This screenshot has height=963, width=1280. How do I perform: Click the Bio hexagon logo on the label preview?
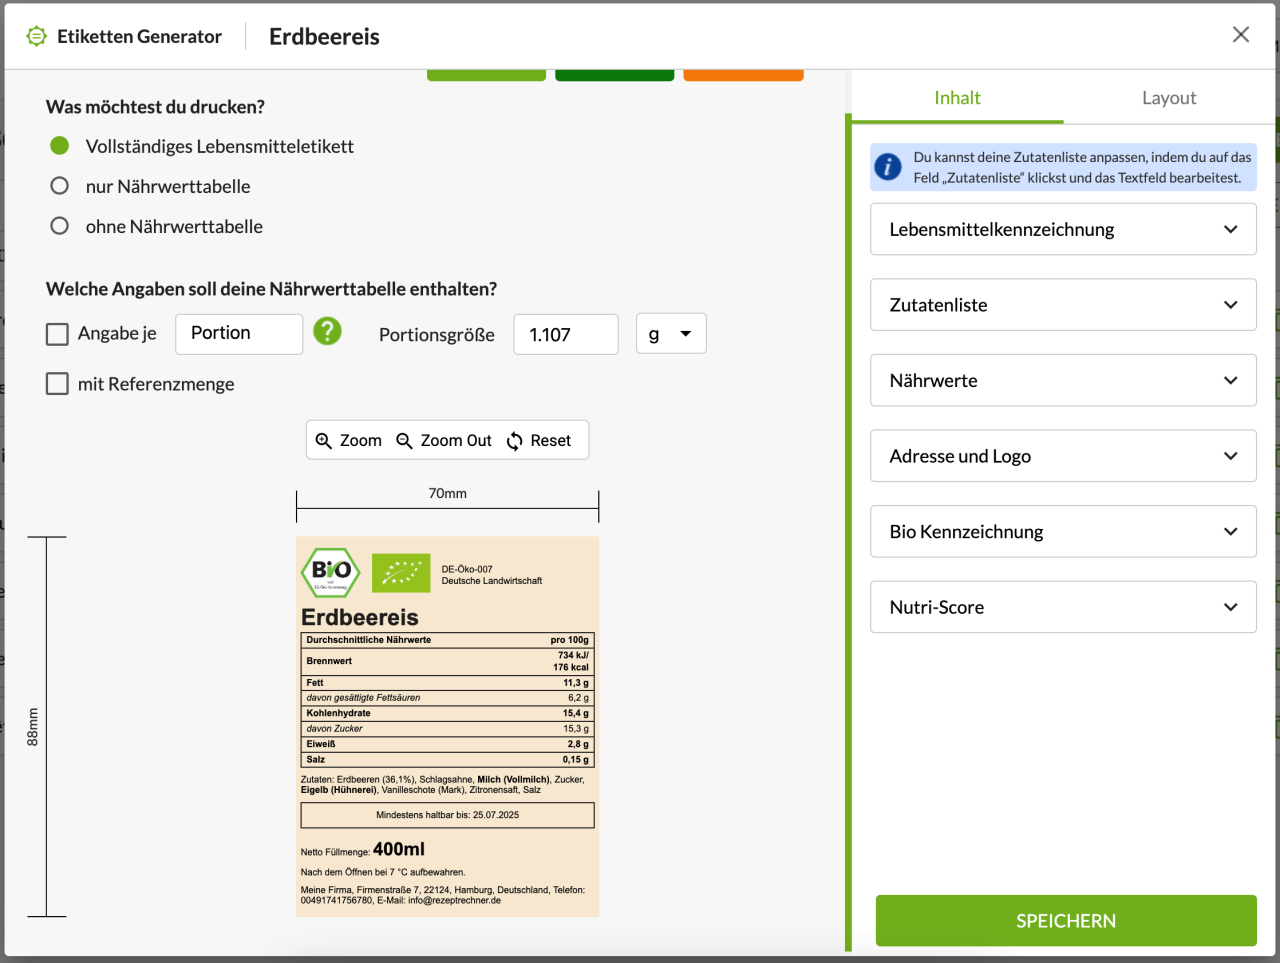(331, 572)
